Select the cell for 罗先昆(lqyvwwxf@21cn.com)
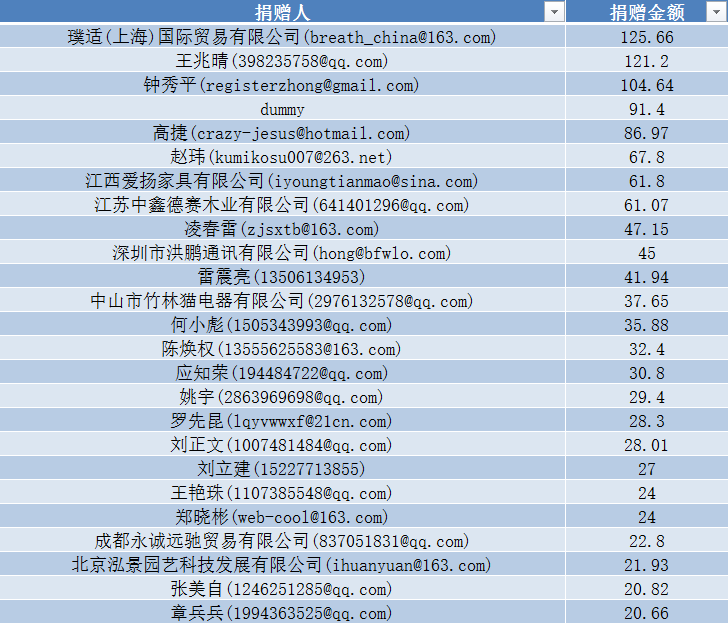The width and height of the screenshot is (728, 623). click(x=282, y=421)
